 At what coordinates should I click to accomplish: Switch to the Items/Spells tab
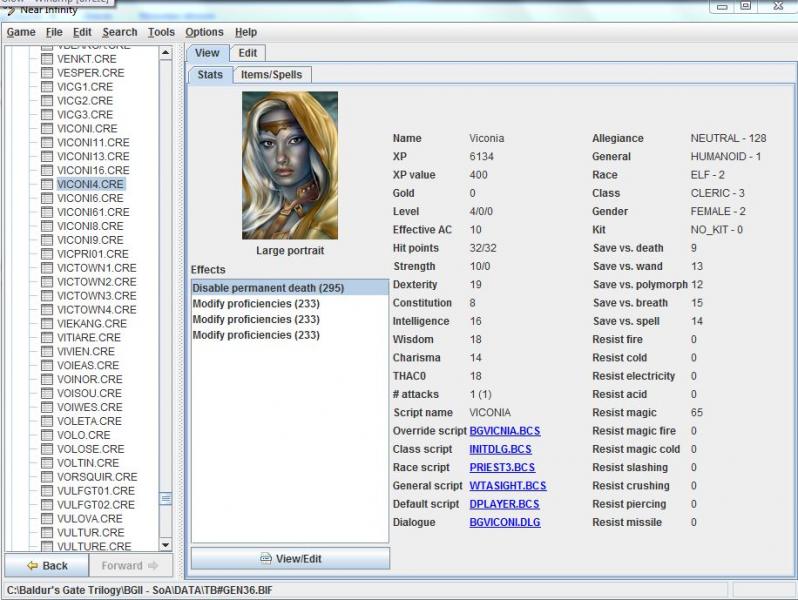point(272,75)
